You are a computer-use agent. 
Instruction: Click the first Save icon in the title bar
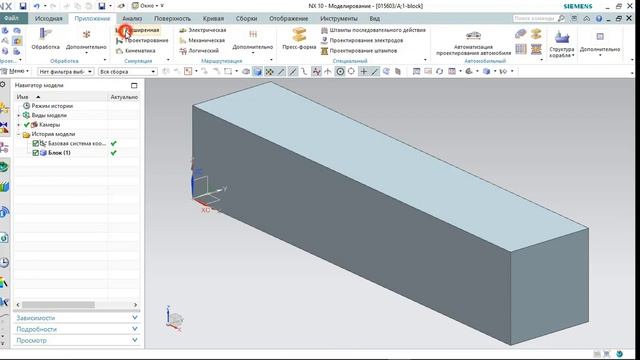tap(23, 6)
